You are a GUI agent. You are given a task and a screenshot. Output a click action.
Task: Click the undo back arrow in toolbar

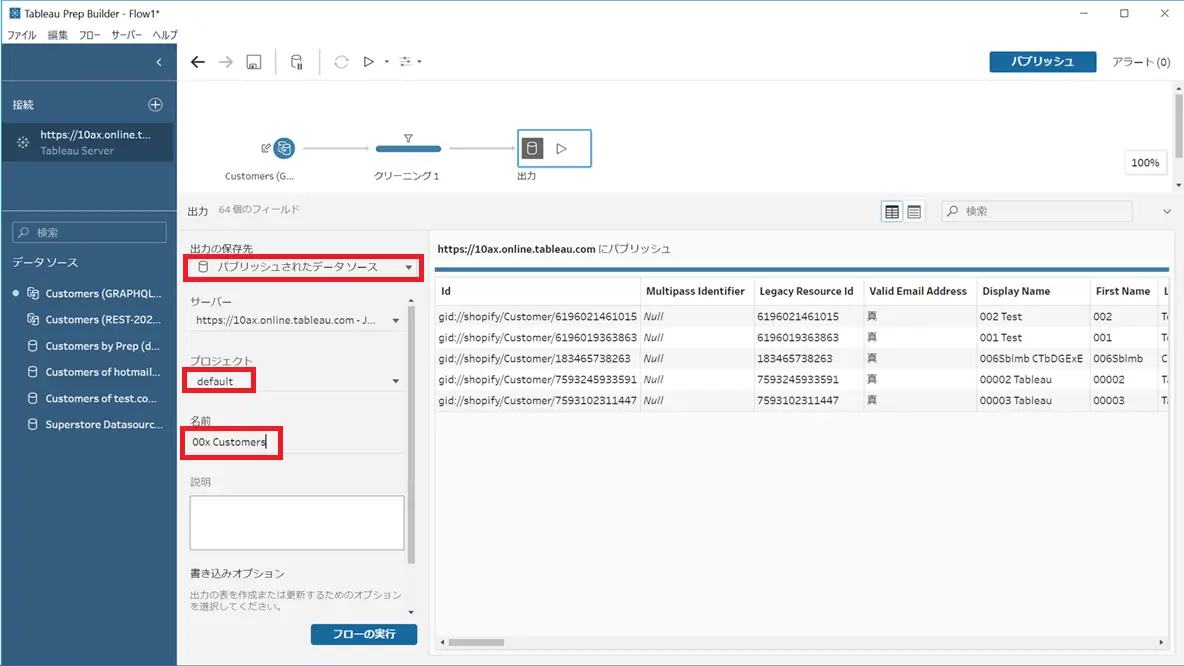coord(198,62)
